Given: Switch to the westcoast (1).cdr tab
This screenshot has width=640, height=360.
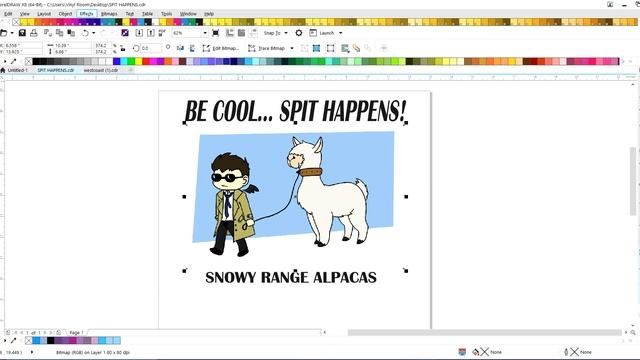Looking at the screenshot, I should [101, 70].
